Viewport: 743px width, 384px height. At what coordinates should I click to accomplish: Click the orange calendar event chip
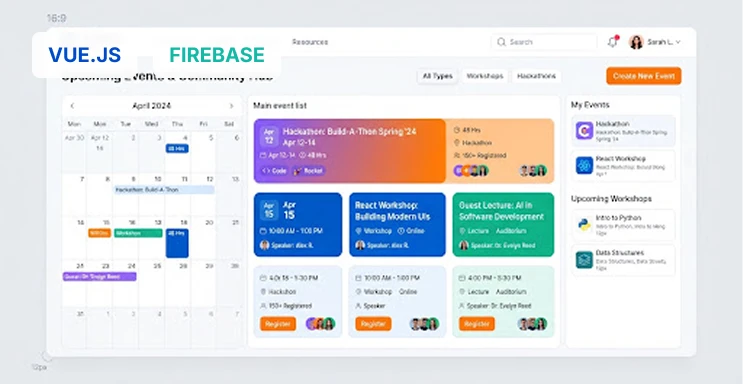100,233
